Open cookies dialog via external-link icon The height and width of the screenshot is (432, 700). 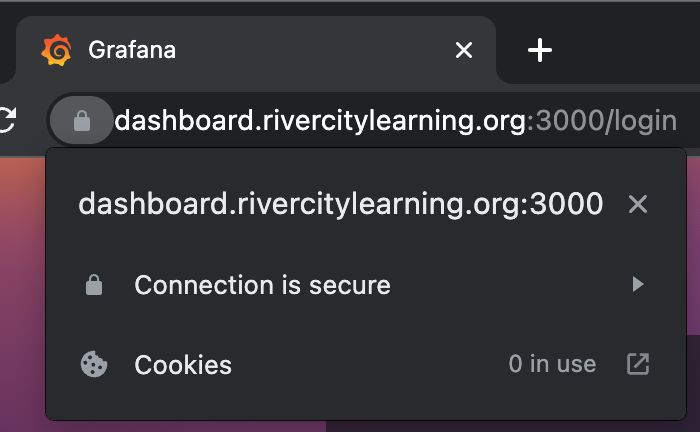[x=638, y=365]
